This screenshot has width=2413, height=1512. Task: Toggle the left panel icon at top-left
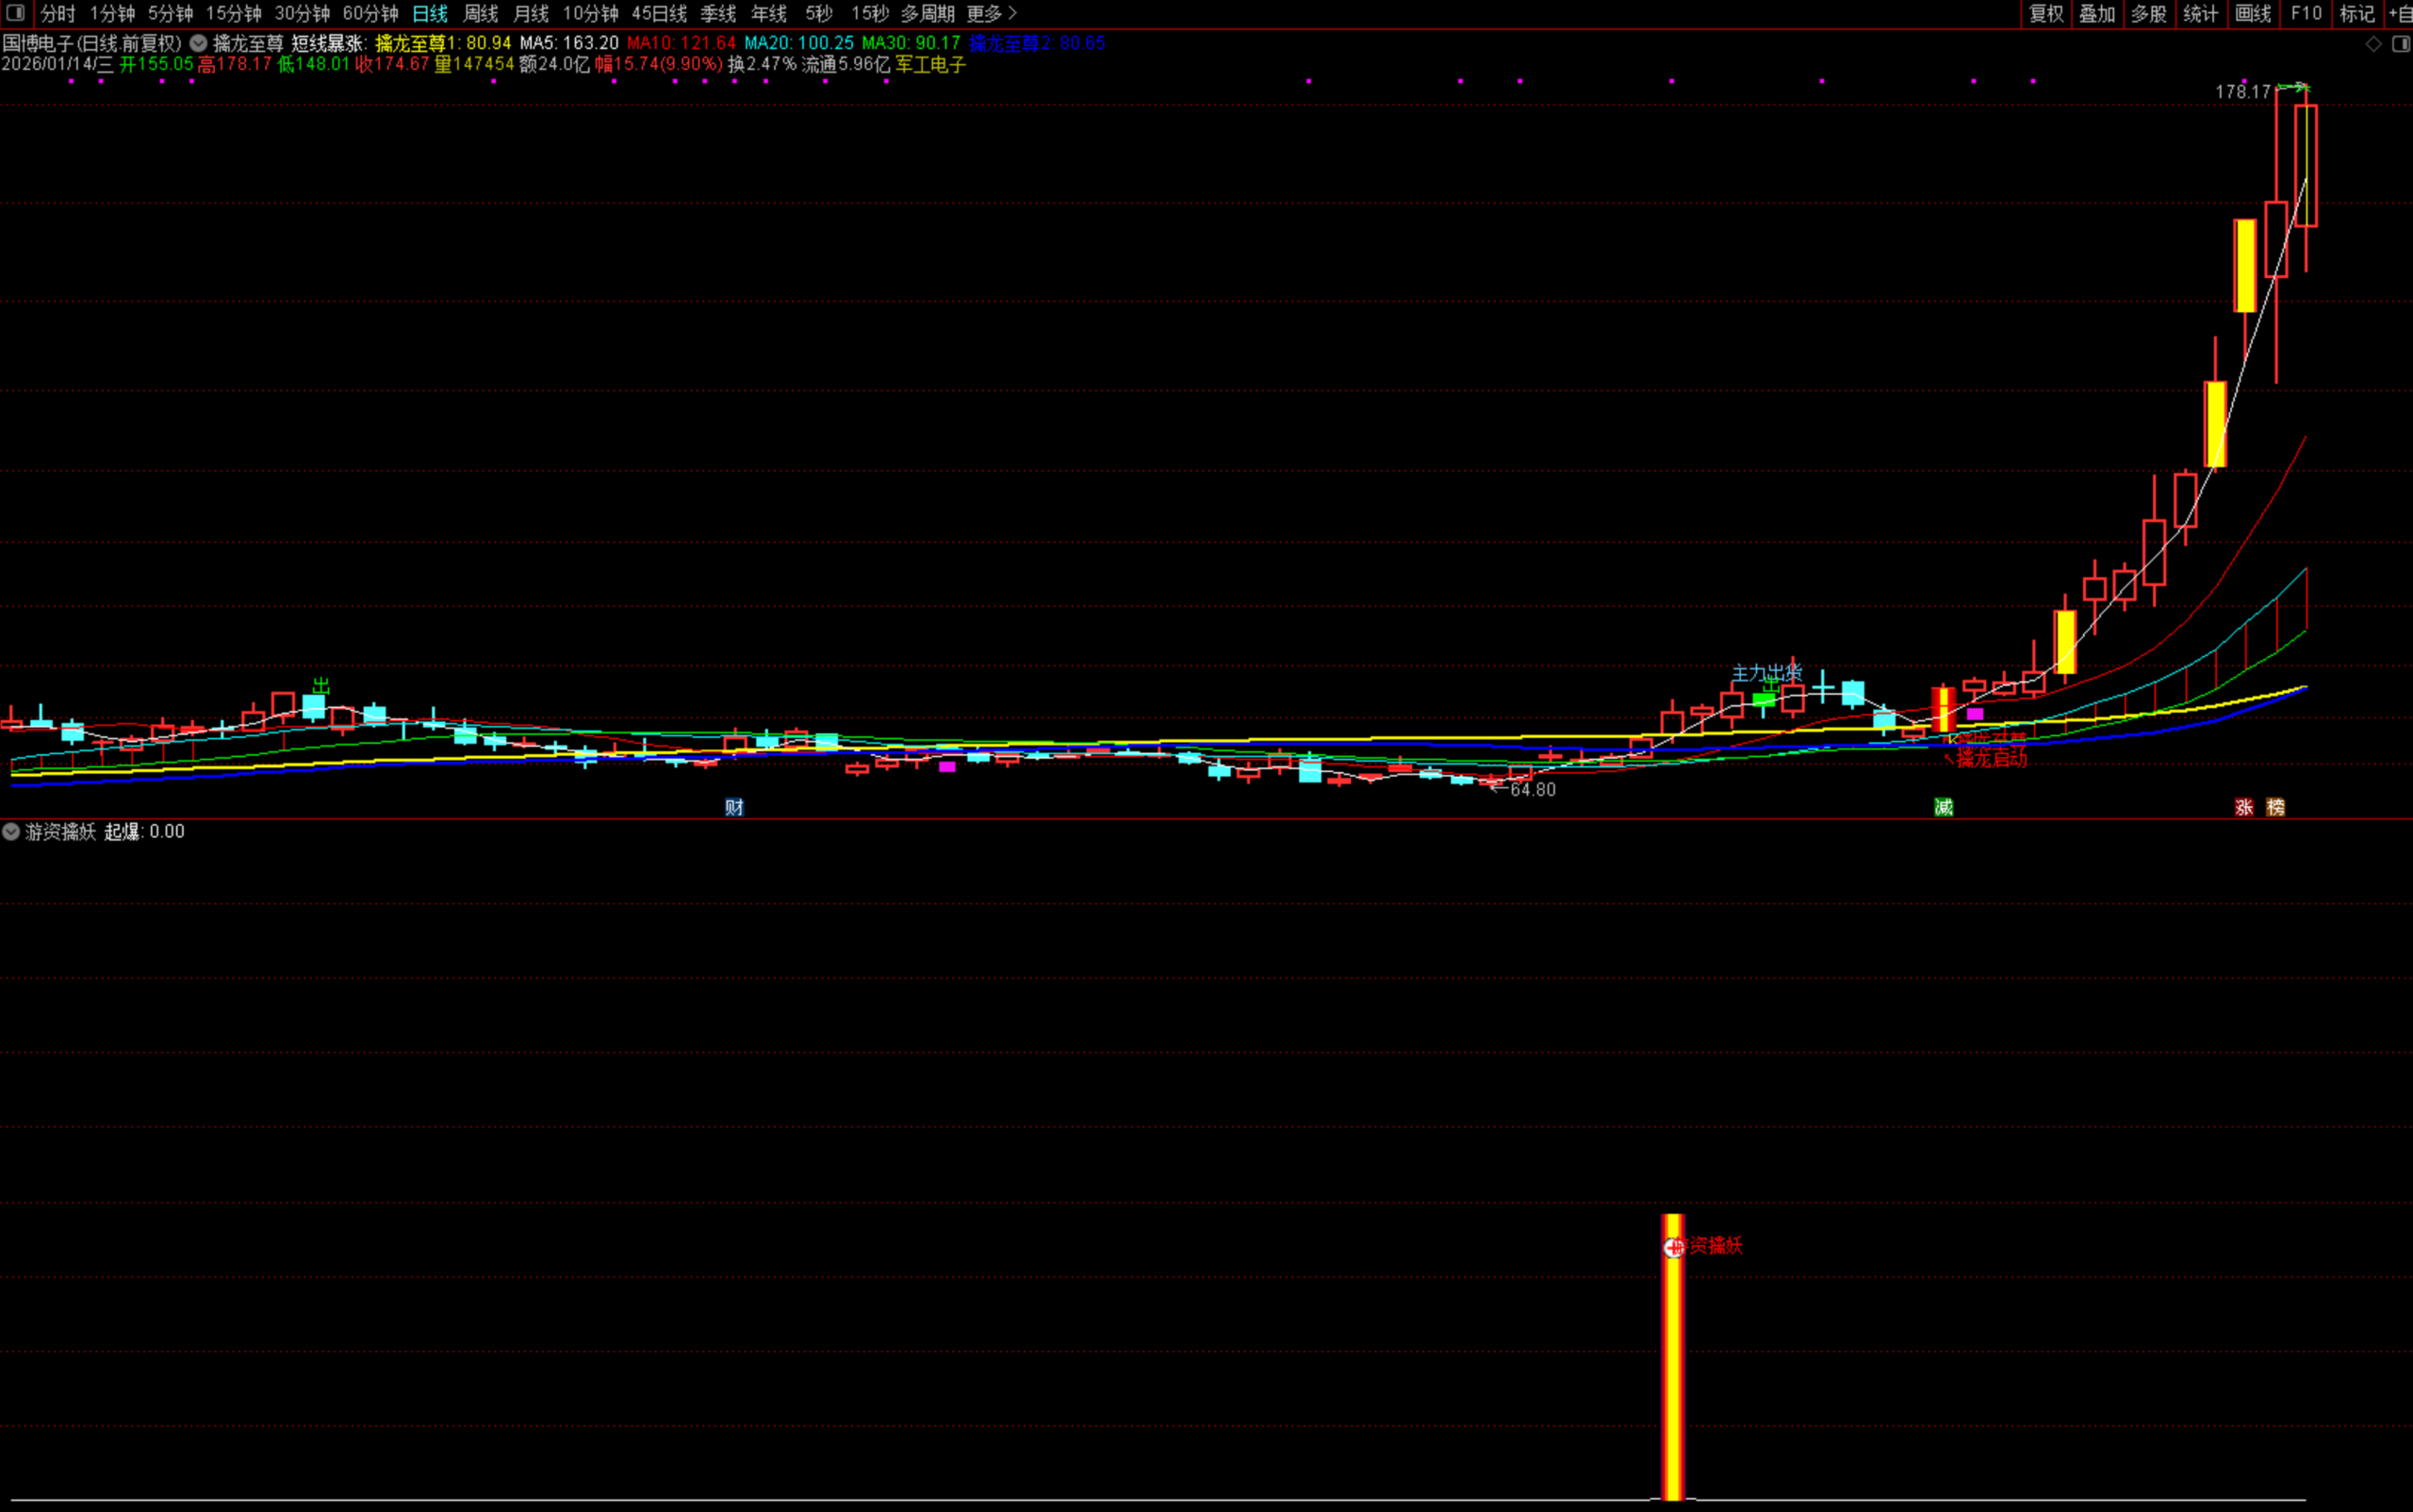click(15, 13)
